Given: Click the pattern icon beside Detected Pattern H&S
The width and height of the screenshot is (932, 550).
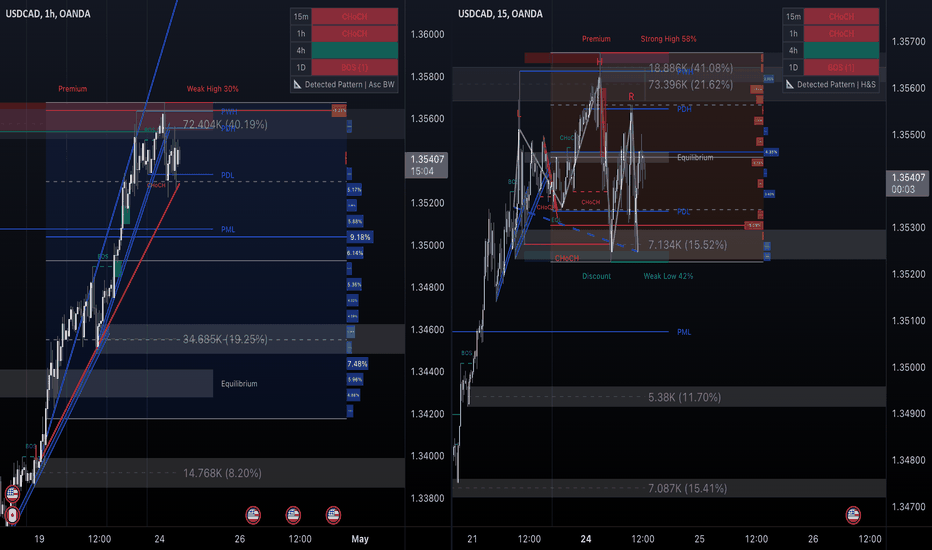Looking at the screenshot, I should 789,84.
